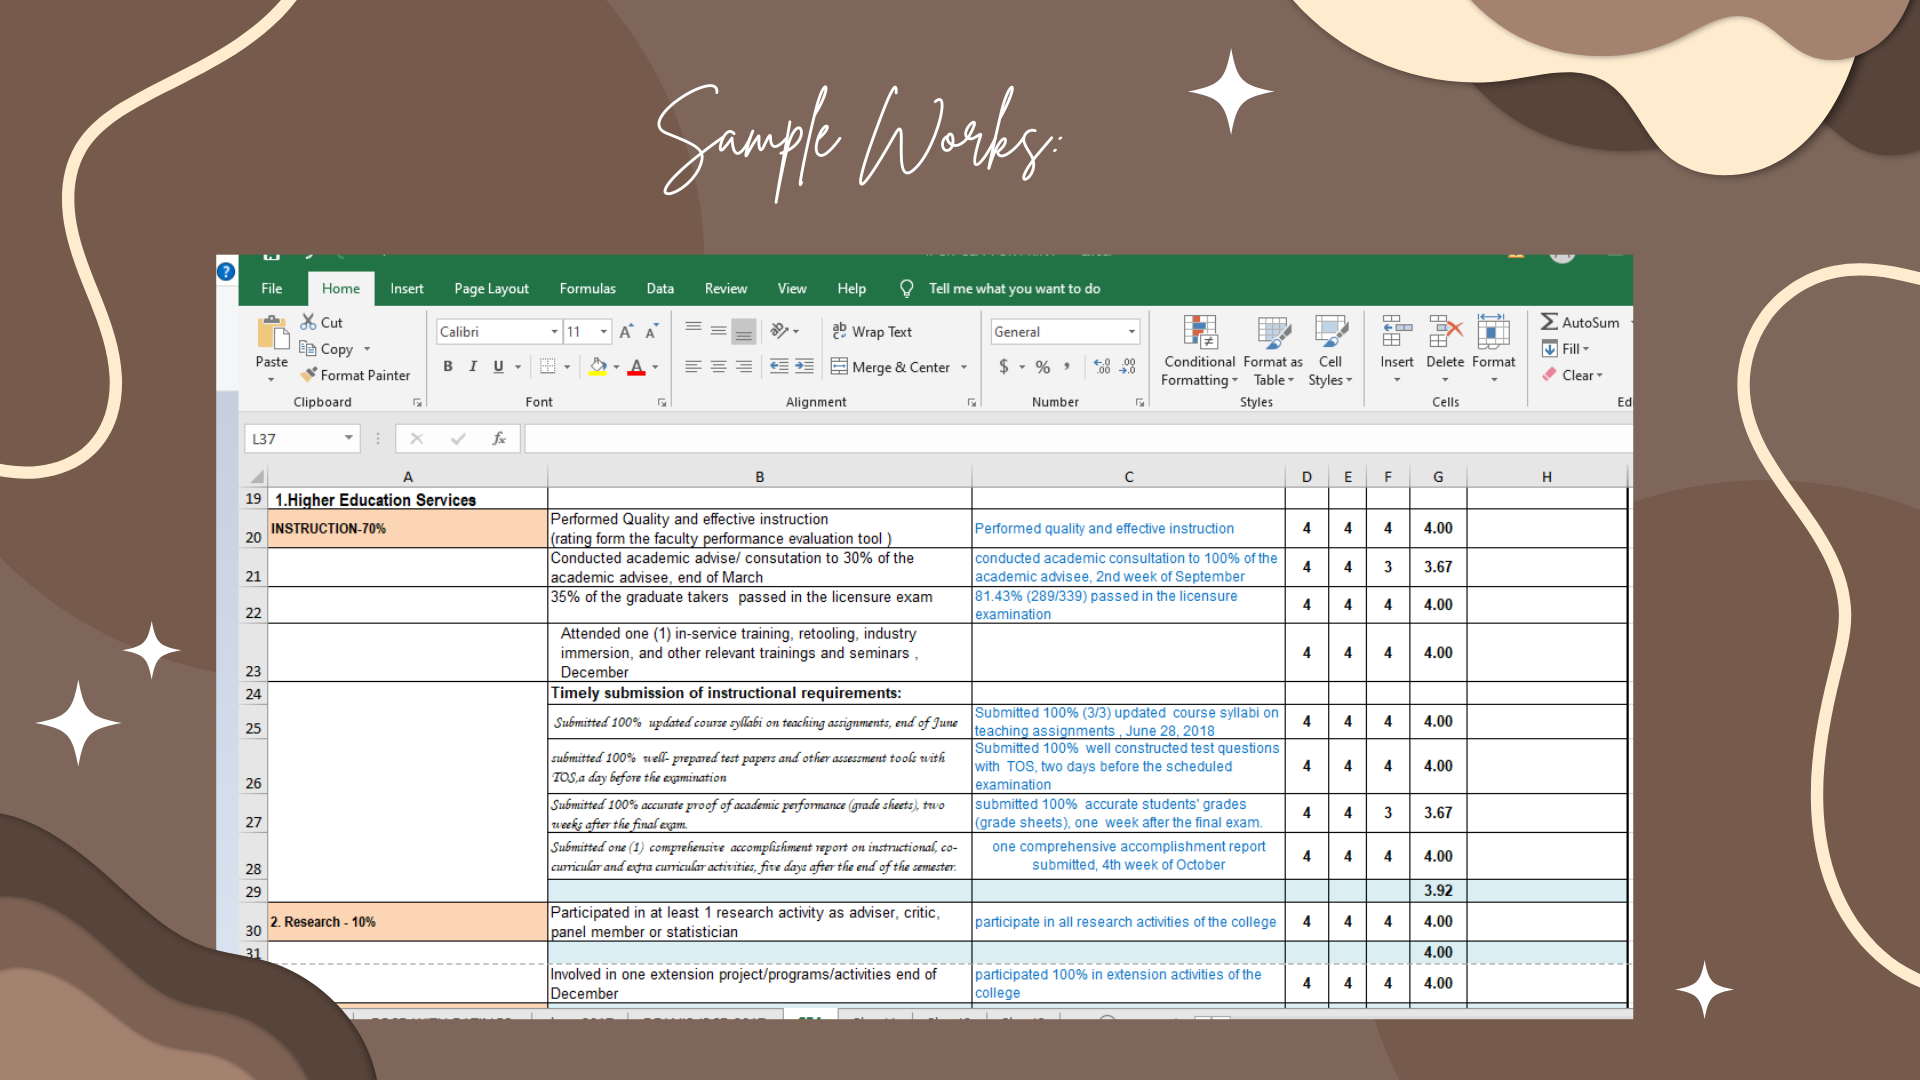The height and width of the screenshot is (1080, 1920).
Task: Click the Format cells icon
Action: (x=1493, y=331)
